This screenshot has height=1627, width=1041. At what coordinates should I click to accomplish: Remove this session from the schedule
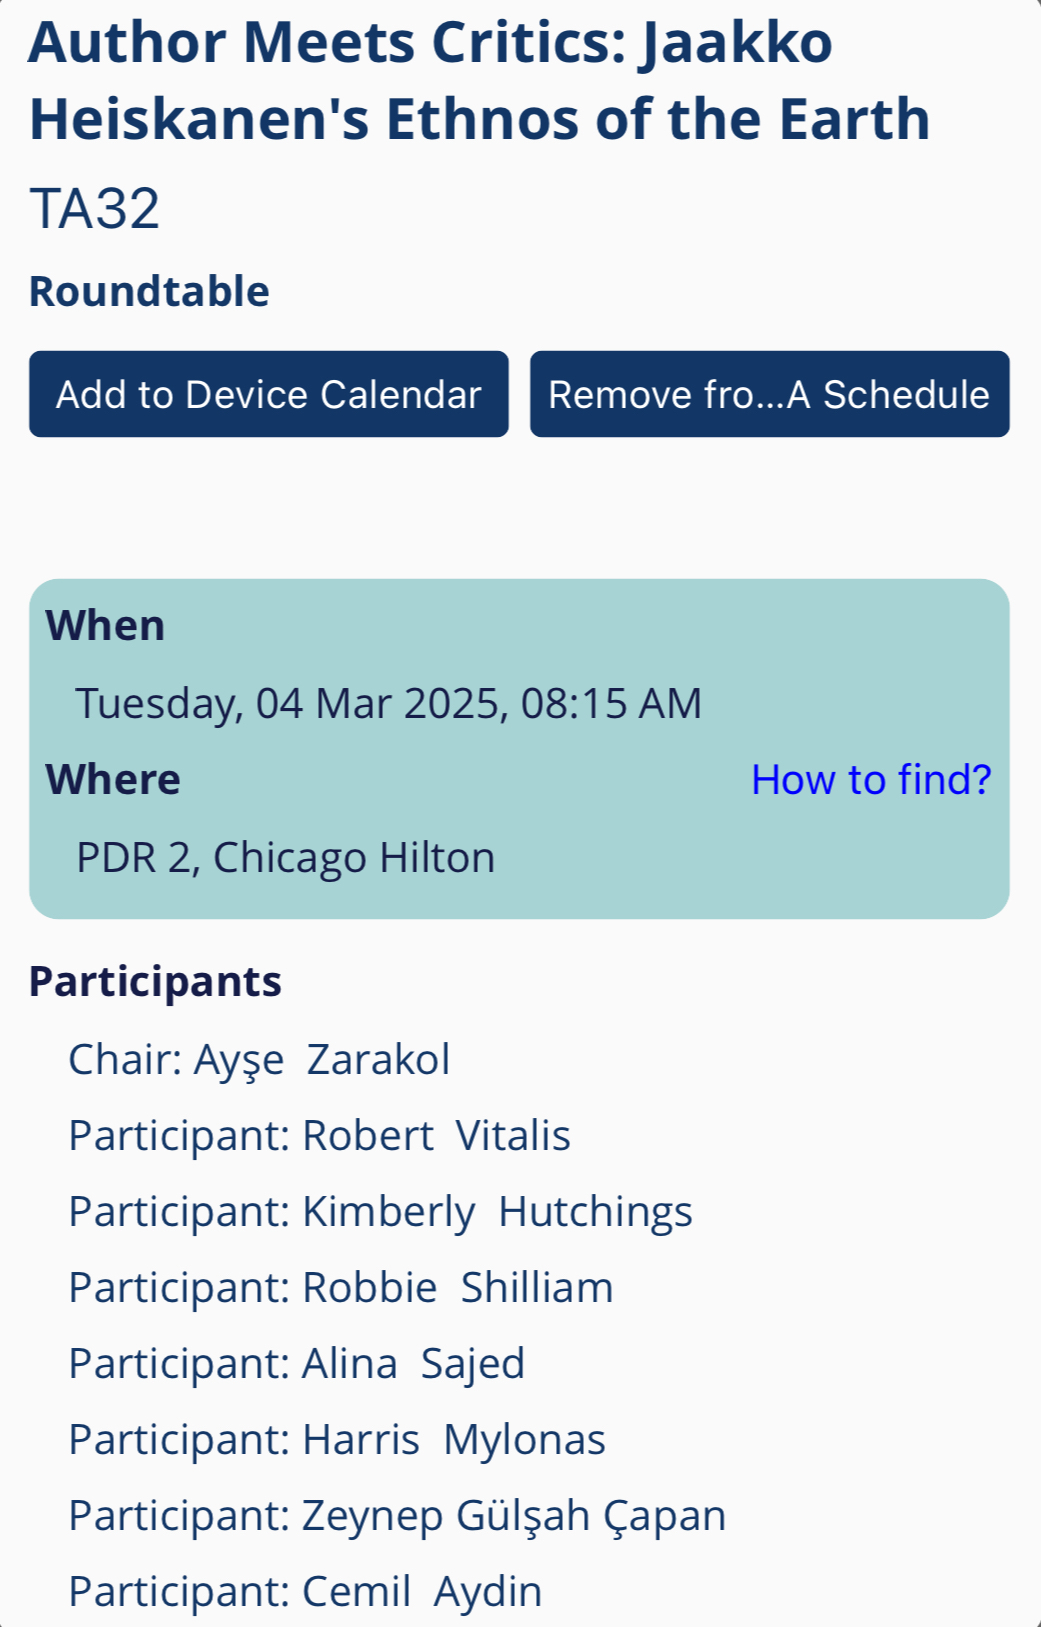pos(769,394)
